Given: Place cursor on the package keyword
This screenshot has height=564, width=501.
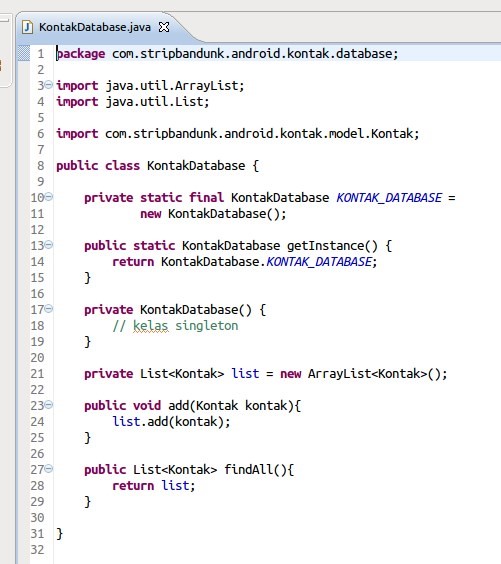Looking at the screenshot, I should click(x=81, y=54).
